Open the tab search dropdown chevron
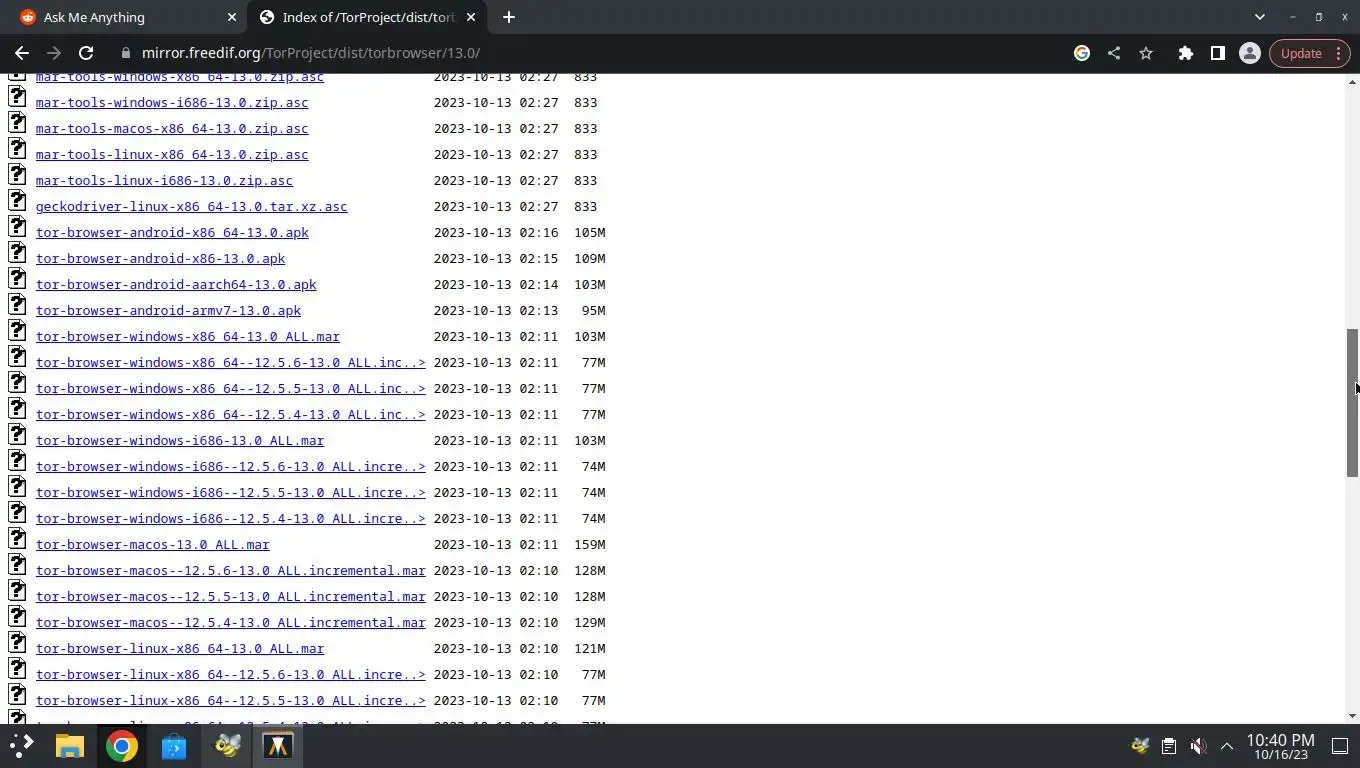 (x=1260, y=17)
